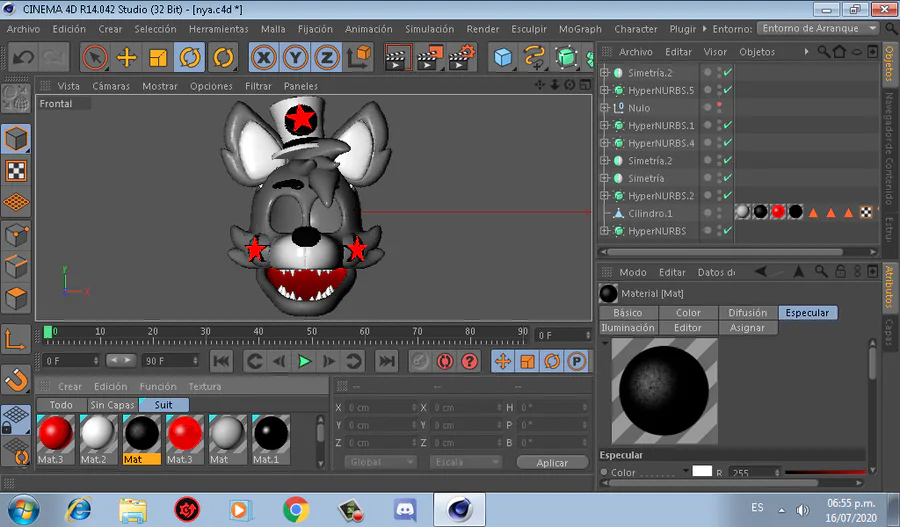Screen dimensions: 900x527
Task: Expand the top Simetría.2 object hierarchy
Action: tap(605, 73)
